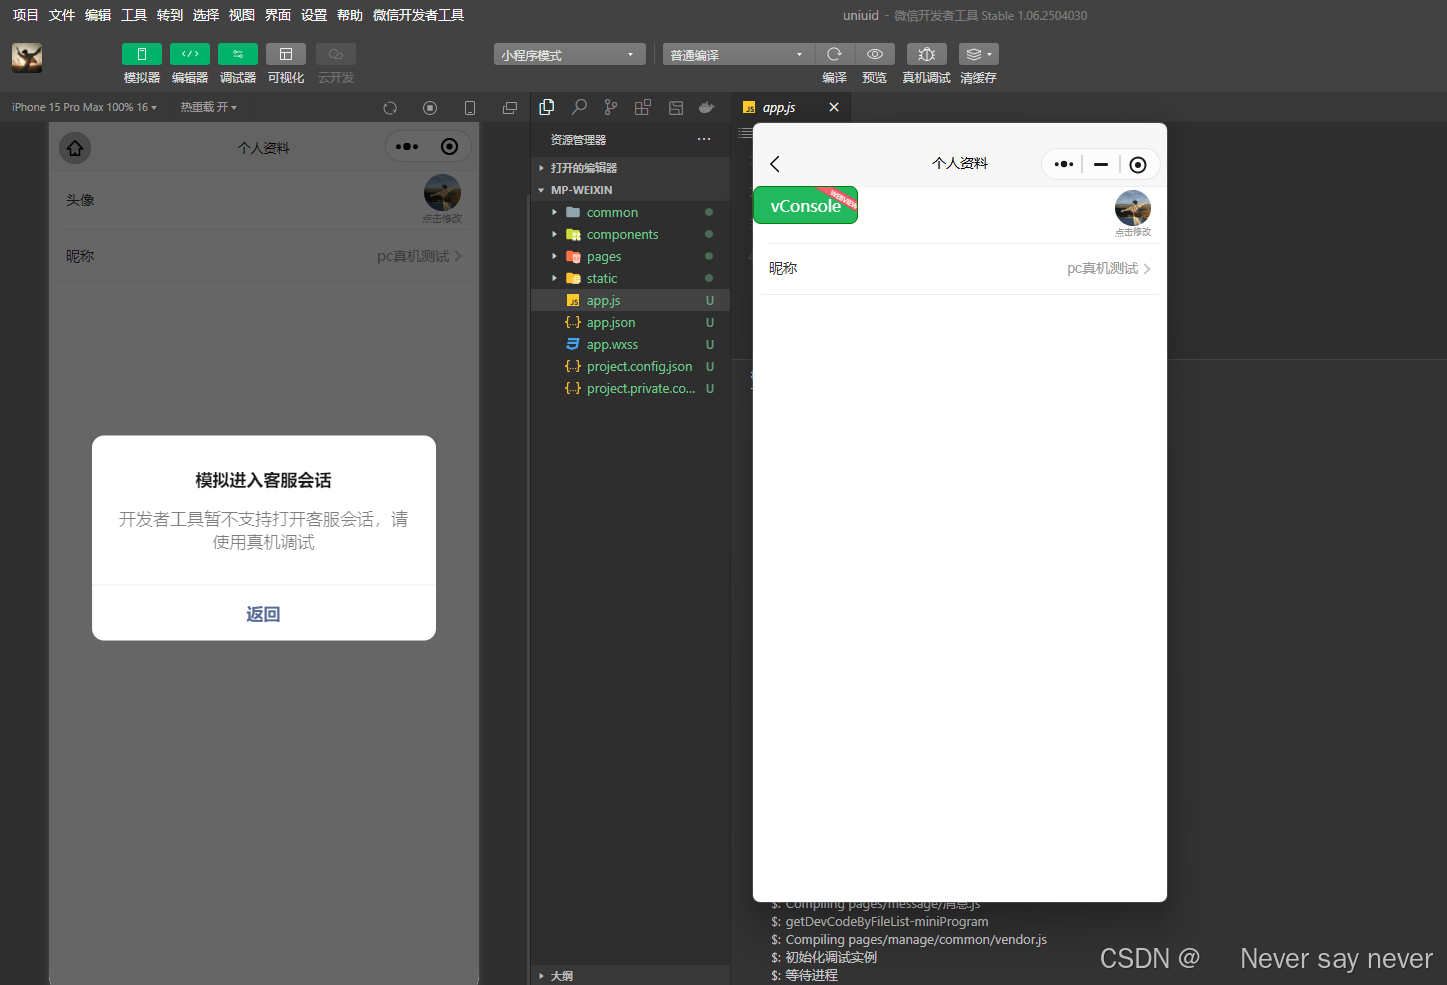Screen dimensions: 1447x985
Task: Collapse the MP-WEIXIN project root
Action: point(631,190)
